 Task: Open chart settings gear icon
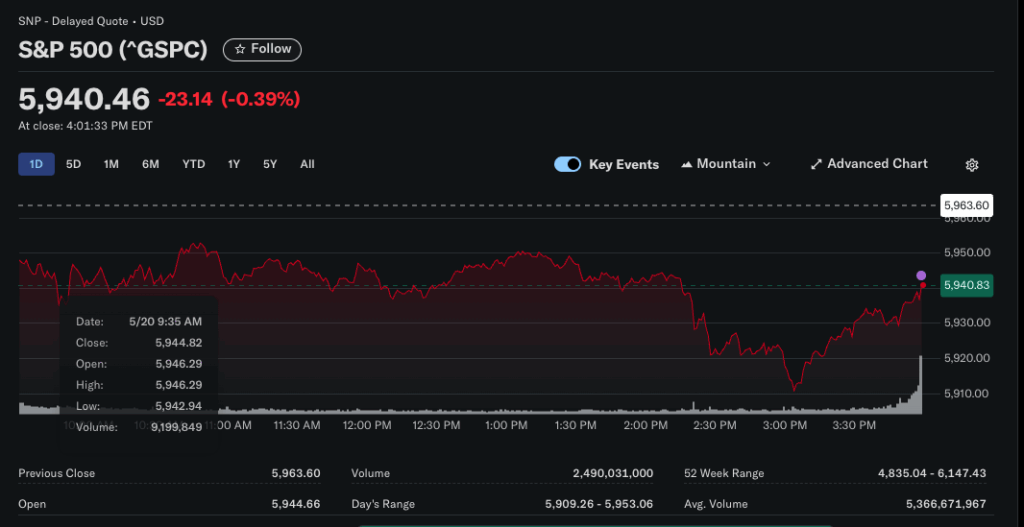pyautogui.click(x=971, y=165)
